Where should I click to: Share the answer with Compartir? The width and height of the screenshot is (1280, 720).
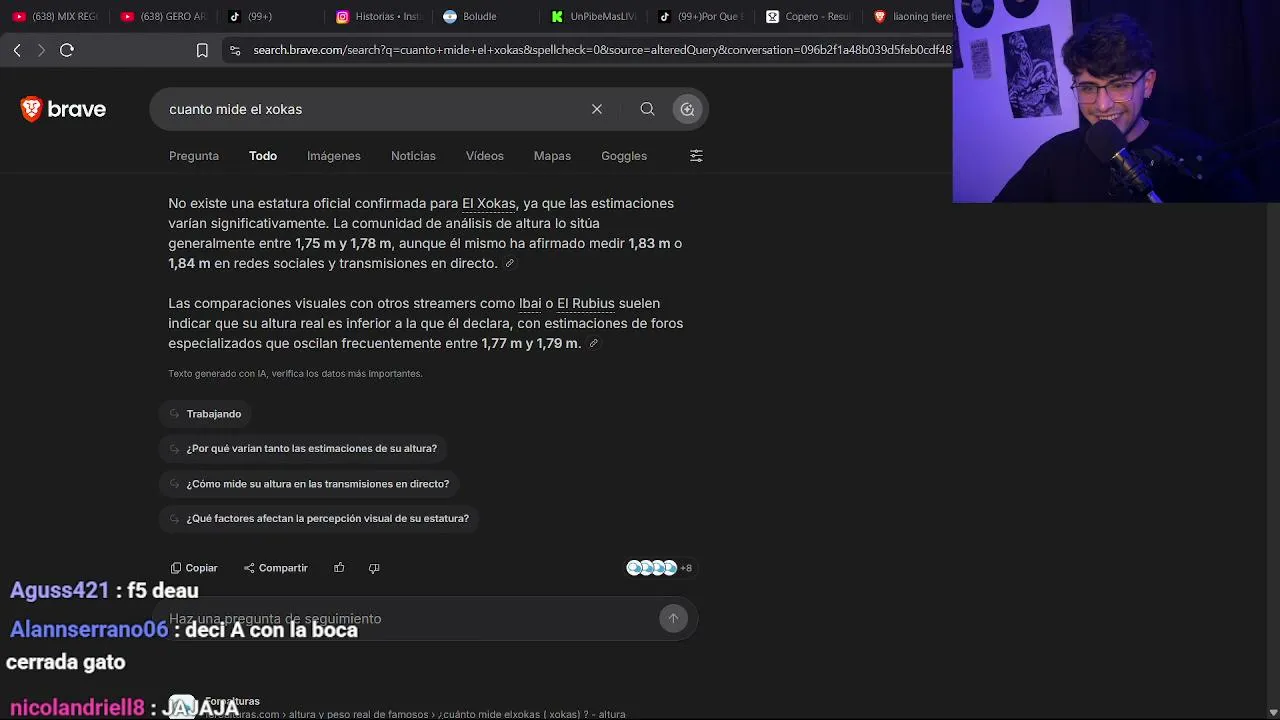click(276, 568)
